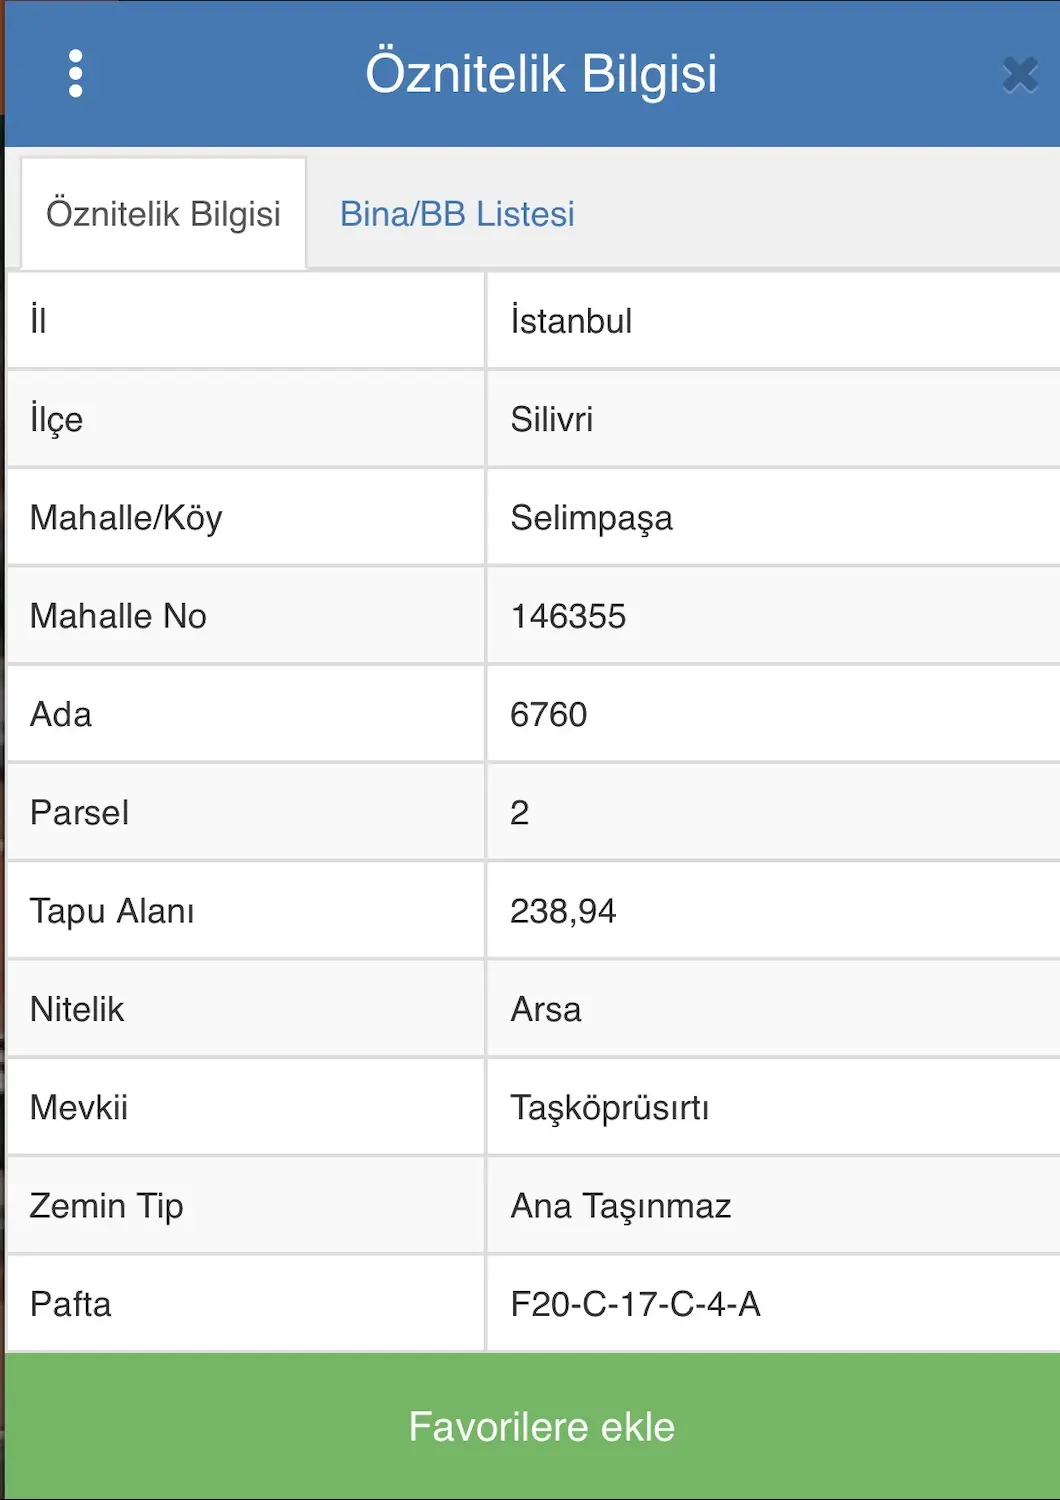Select the İstanbul value cell
The width and height of the screenshot is (1060, 1500).
773,321
